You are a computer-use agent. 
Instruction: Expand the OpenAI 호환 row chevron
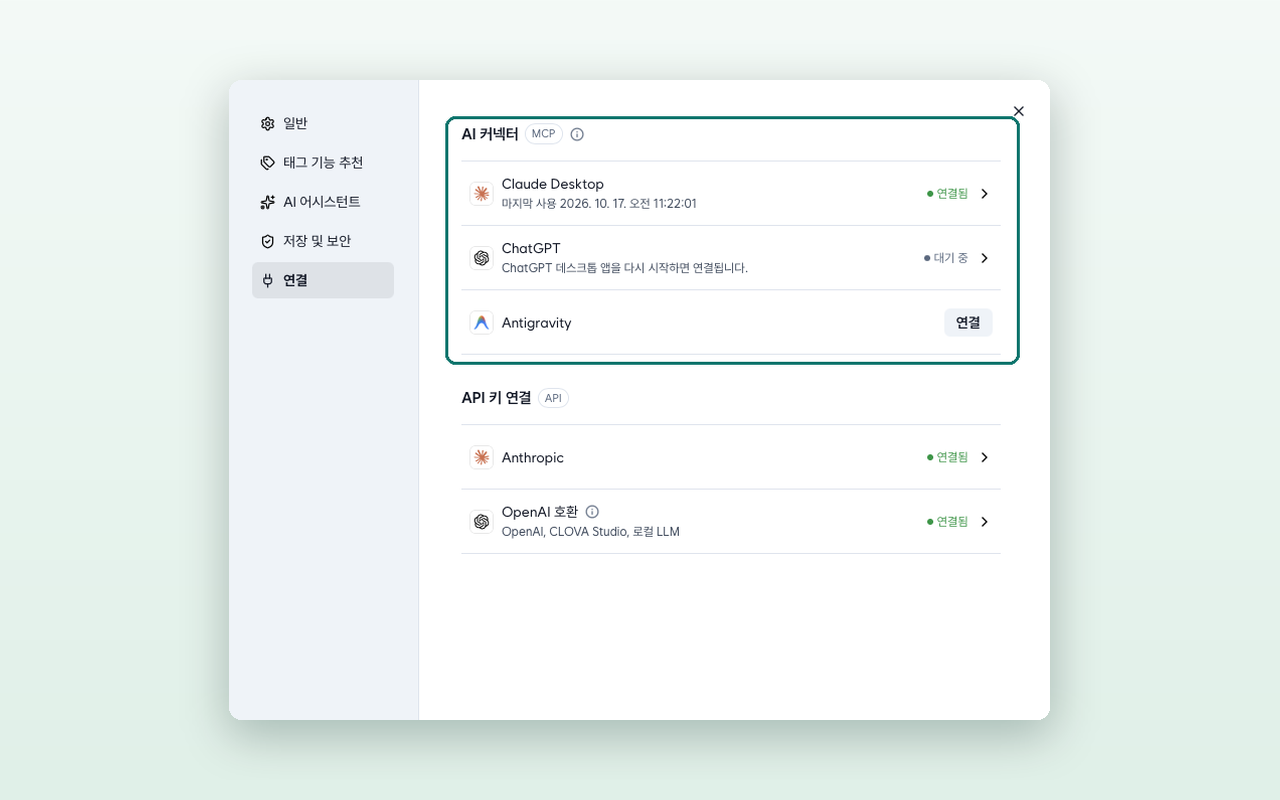pyautogui.click(x=984, y=522)
